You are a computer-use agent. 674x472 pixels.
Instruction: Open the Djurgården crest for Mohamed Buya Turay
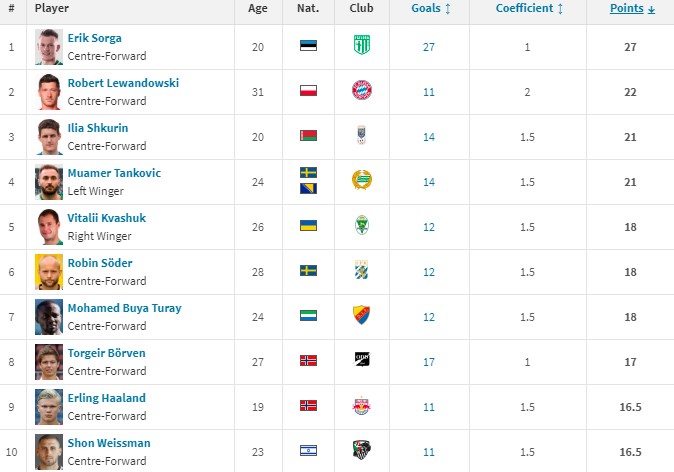pos(362,315)
